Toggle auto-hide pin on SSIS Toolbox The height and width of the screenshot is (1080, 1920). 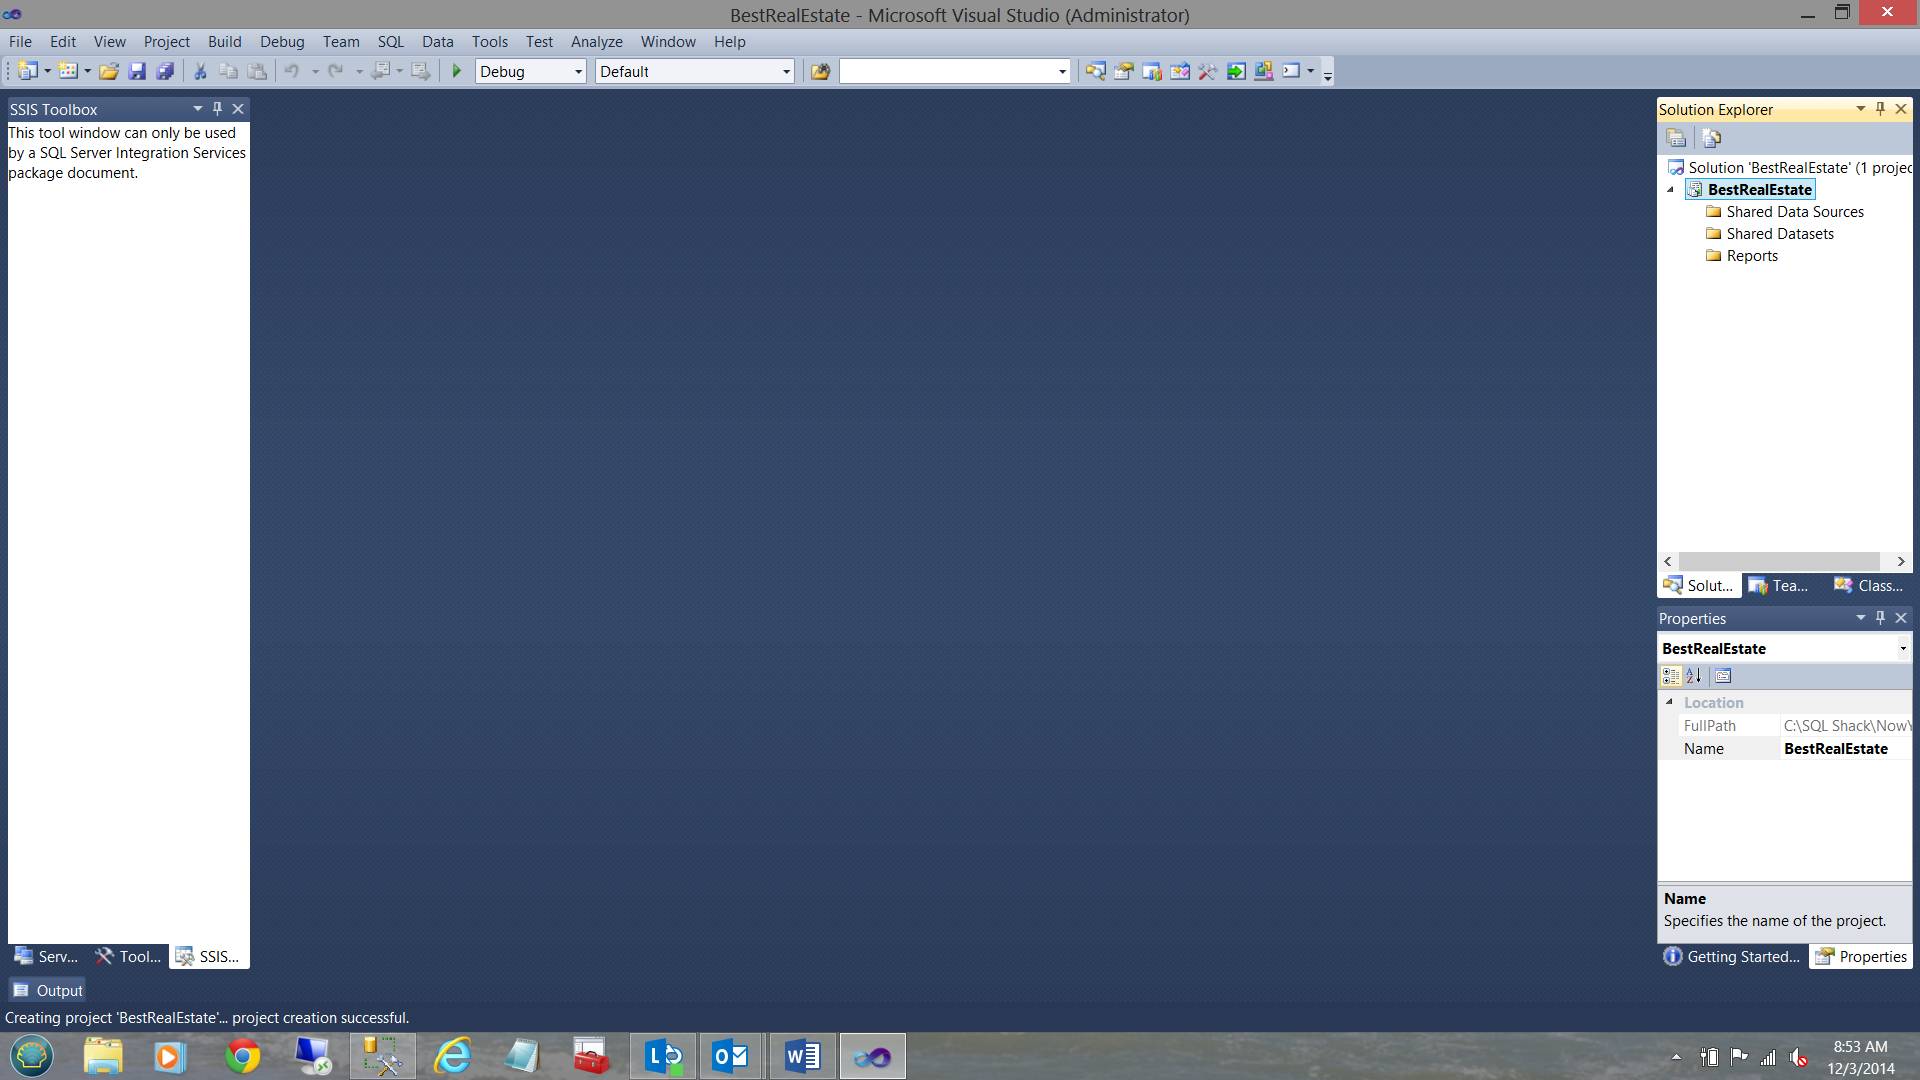click(x=217, y=108)
